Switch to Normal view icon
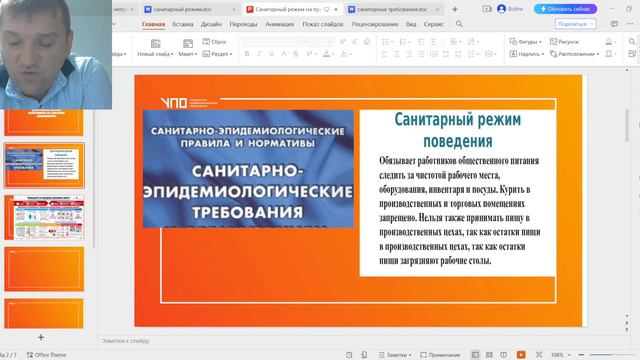This screenshot has height=360, width=640. (475, 355)
